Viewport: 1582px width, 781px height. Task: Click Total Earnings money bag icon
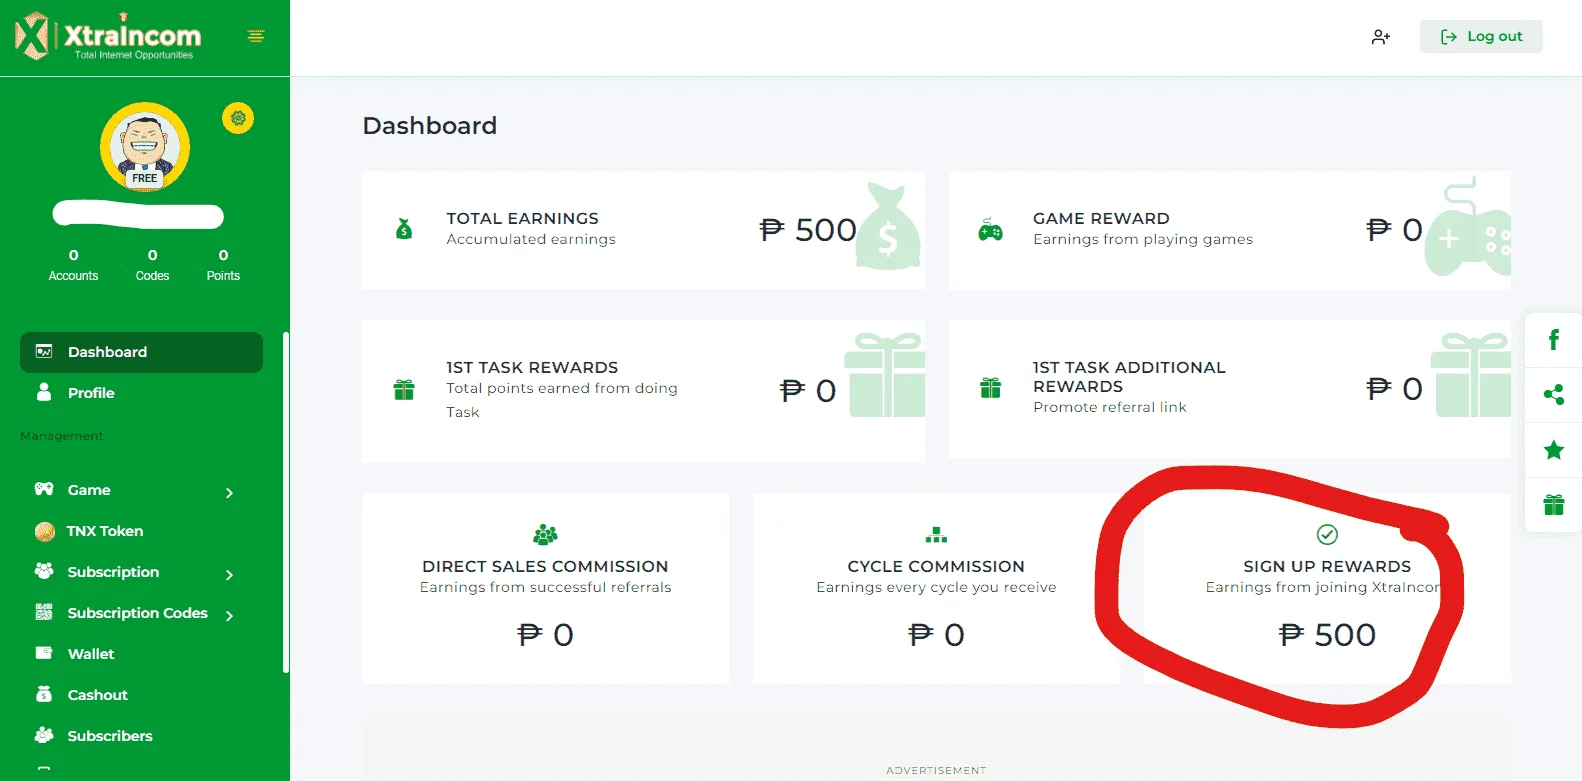(404, 229)
